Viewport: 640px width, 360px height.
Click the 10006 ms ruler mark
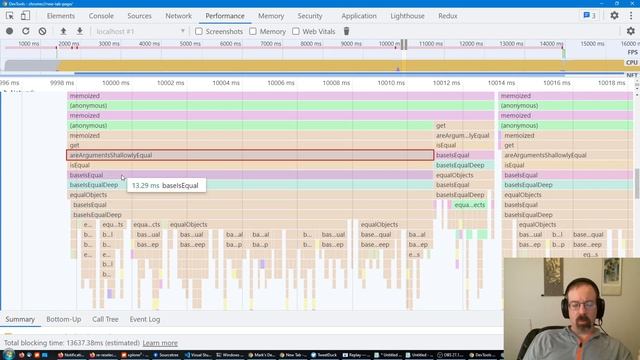281,83
